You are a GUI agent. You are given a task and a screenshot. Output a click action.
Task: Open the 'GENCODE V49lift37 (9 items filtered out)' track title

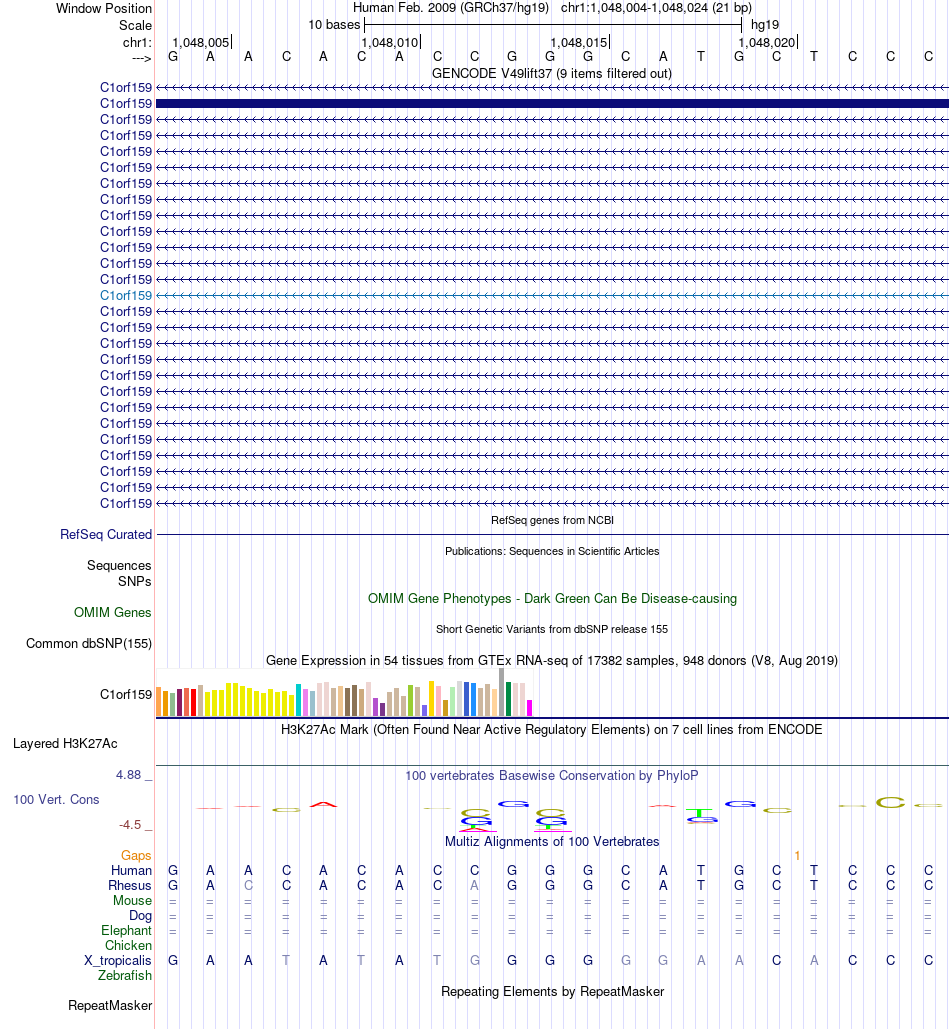point(552,74)
